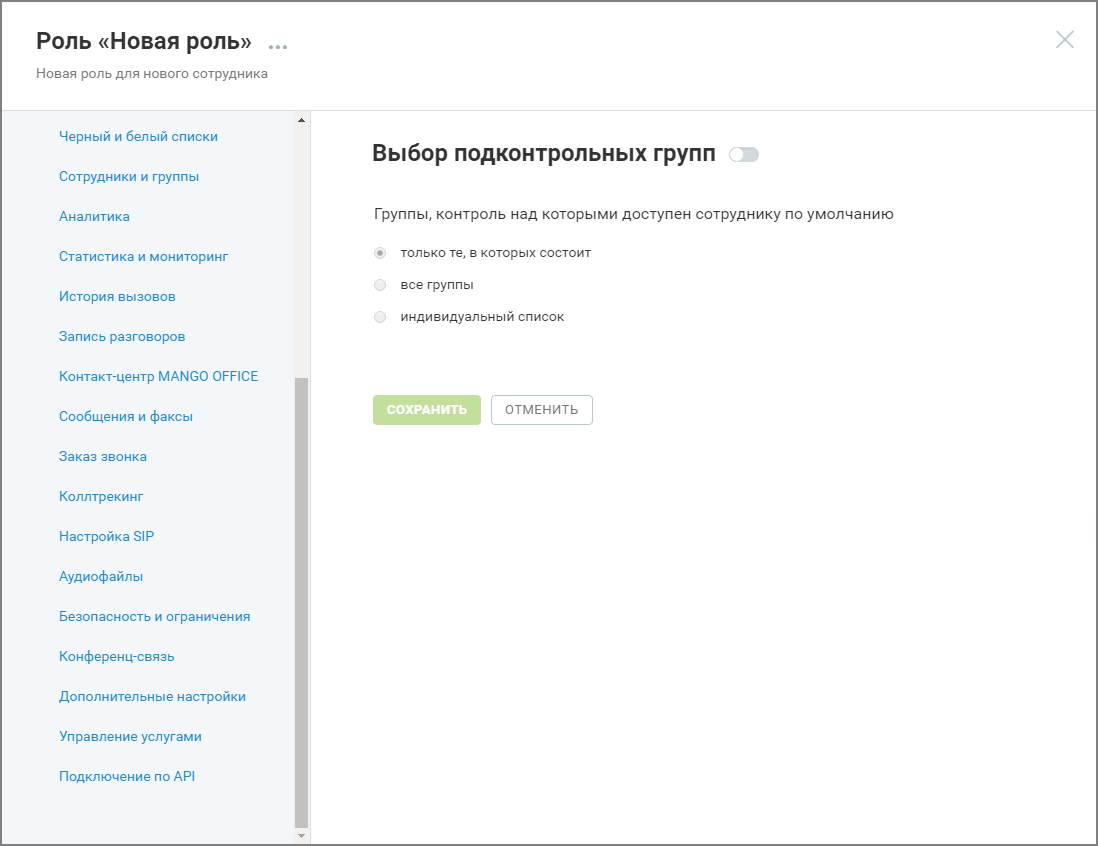This screenshot has width=1098, height=846.
Task: Open «Сотрудники и группы» section
Action: [129, 176]
